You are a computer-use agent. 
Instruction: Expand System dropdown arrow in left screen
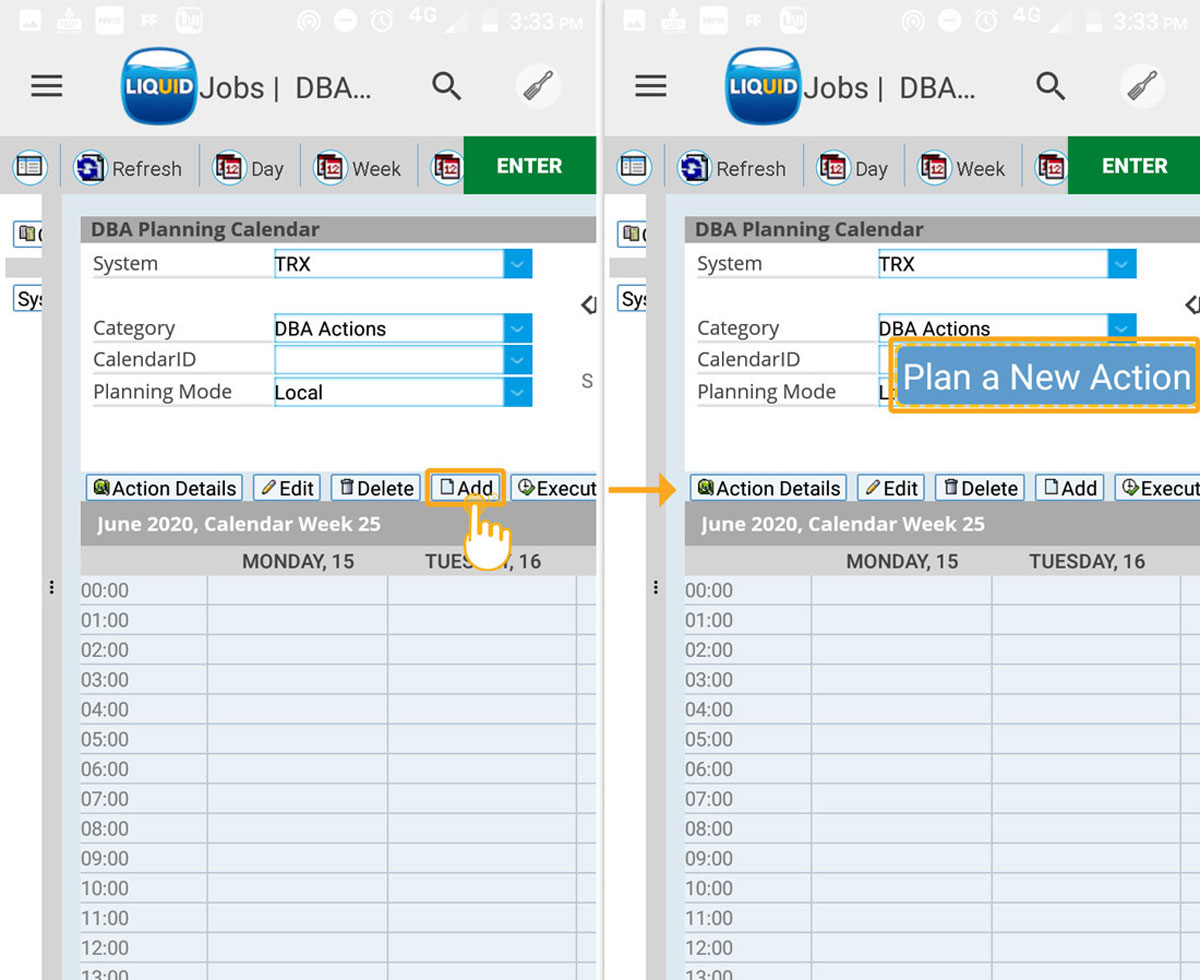tap(517, 264)
